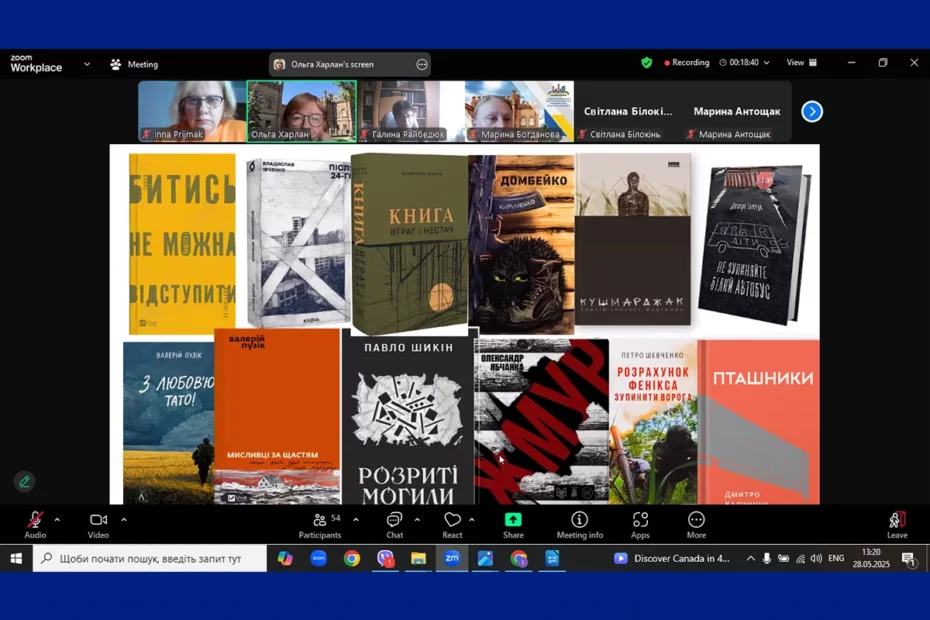Open the Photos app from the taskbar
Viewport: 930px width, 620px height.
[x=485, y=558]
